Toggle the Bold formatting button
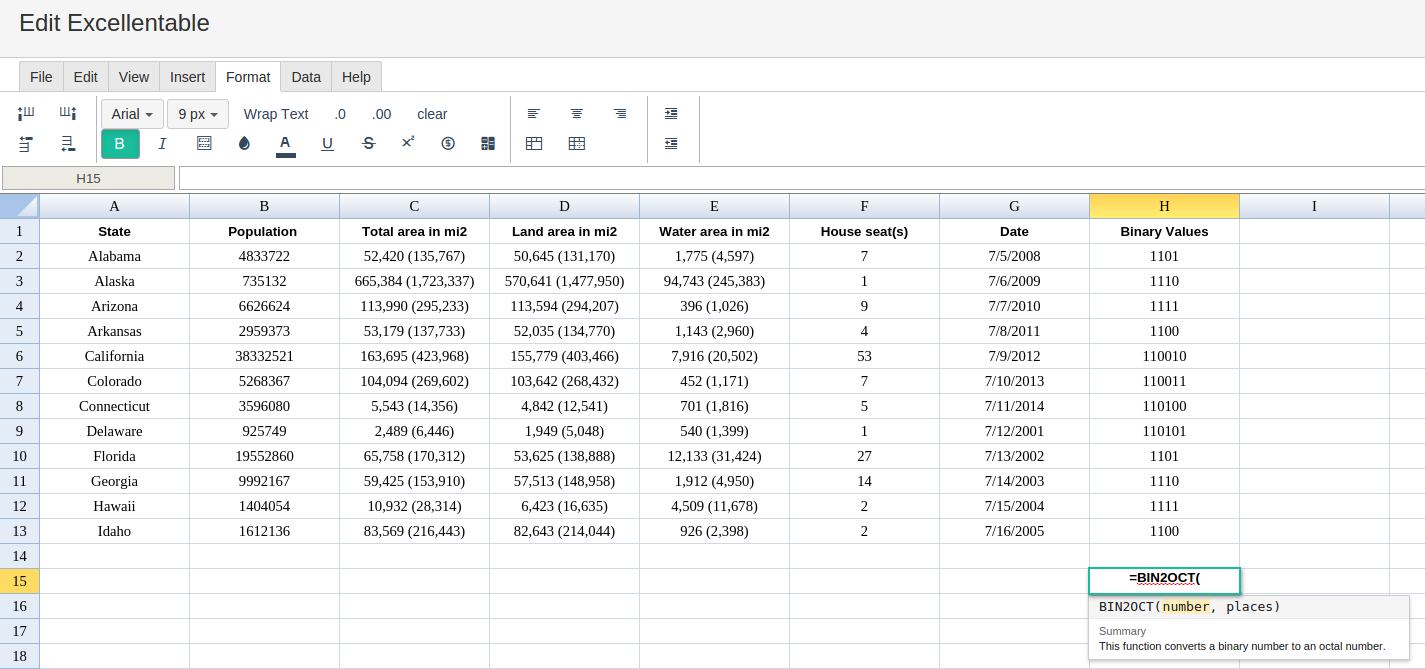This screenshot has width=1425, height=669. 120,144
